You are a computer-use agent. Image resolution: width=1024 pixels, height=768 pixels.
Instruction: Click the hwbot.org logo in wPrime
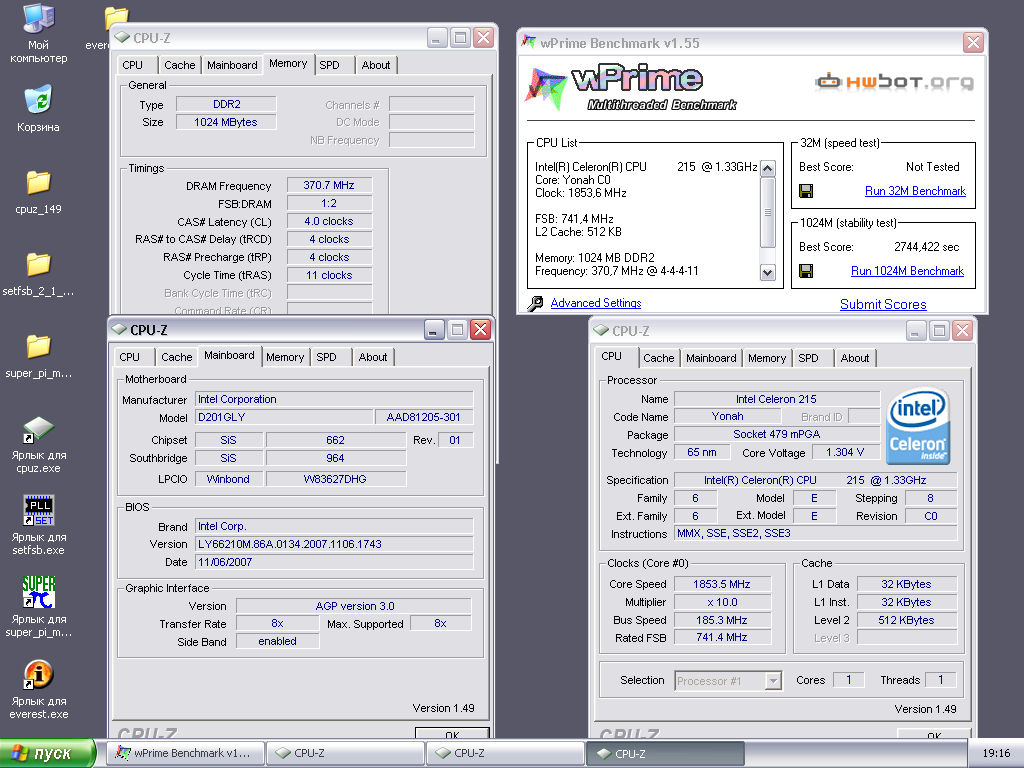894,82
